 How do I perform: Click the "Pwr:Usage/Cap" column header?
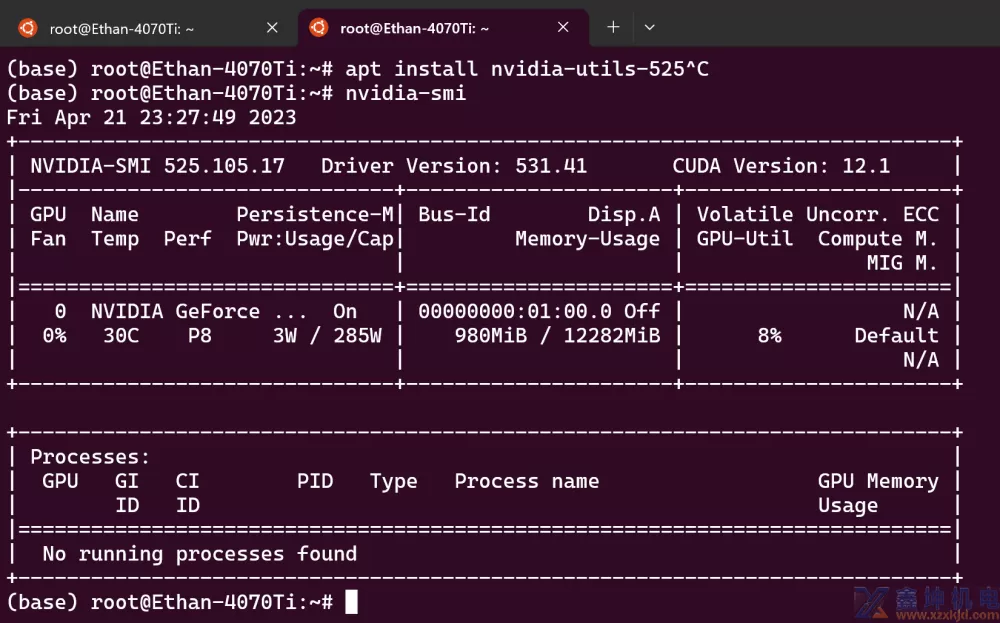(315, 239)
